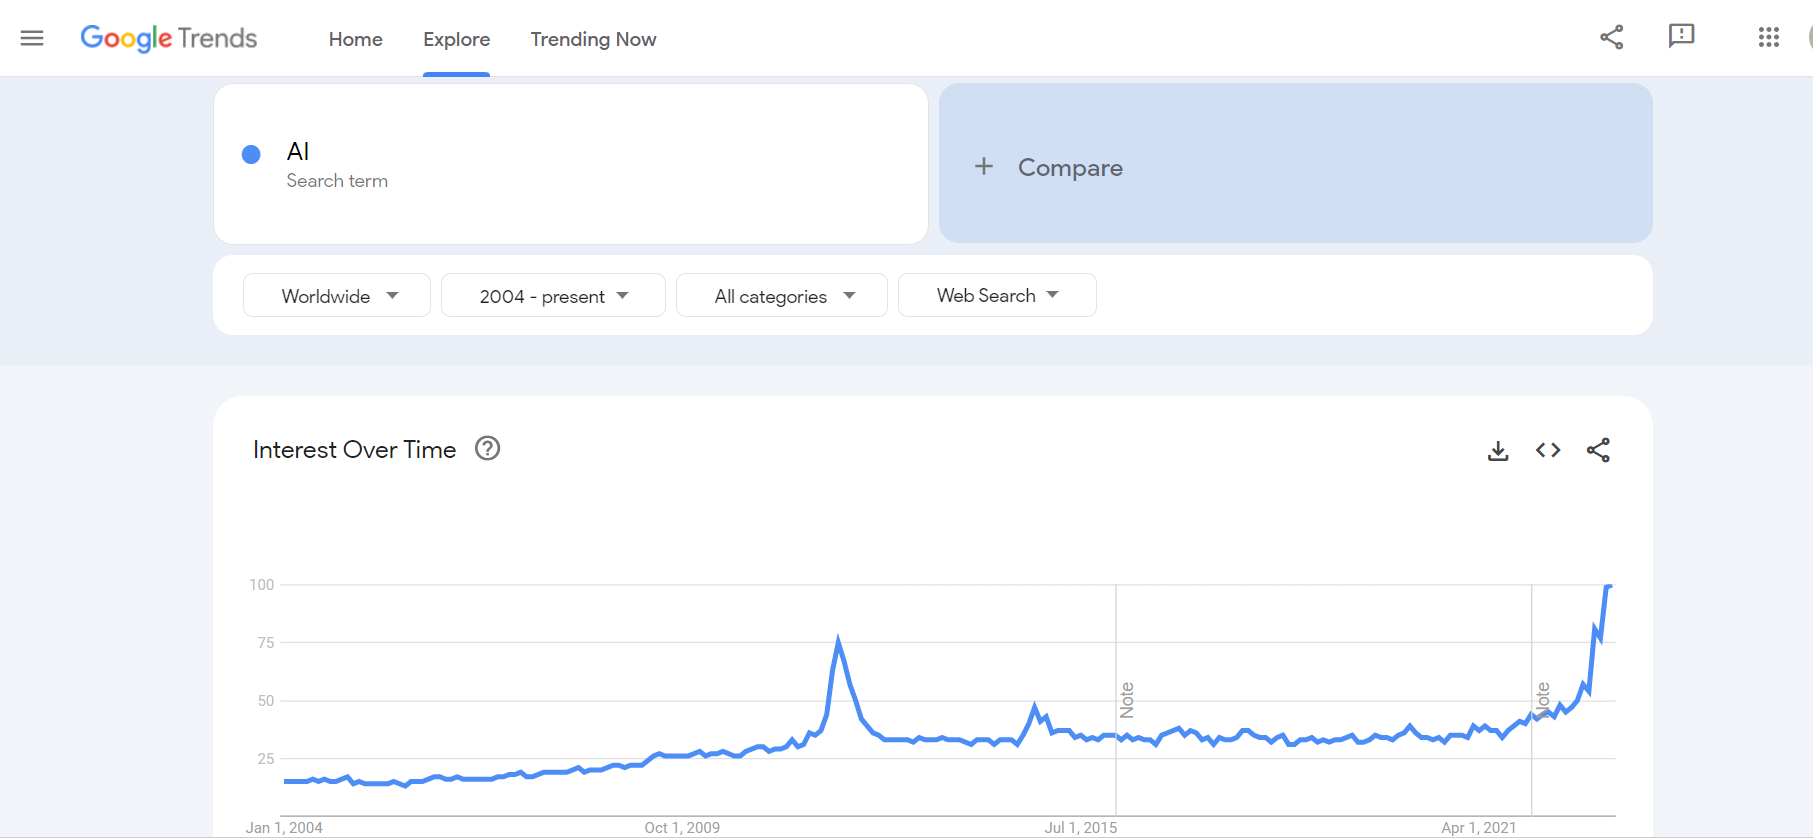1813x840 pixels.
Task: Select the Explore tab
Action: (x=456, y=39)
